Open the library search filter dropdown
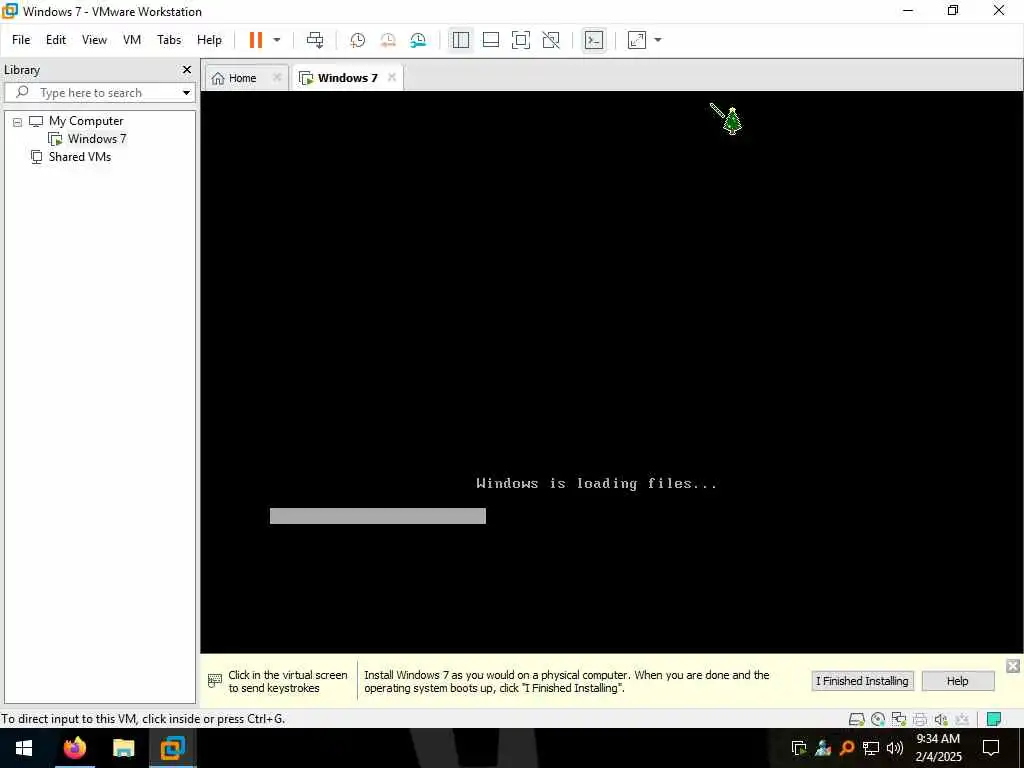 pos(187,93)
